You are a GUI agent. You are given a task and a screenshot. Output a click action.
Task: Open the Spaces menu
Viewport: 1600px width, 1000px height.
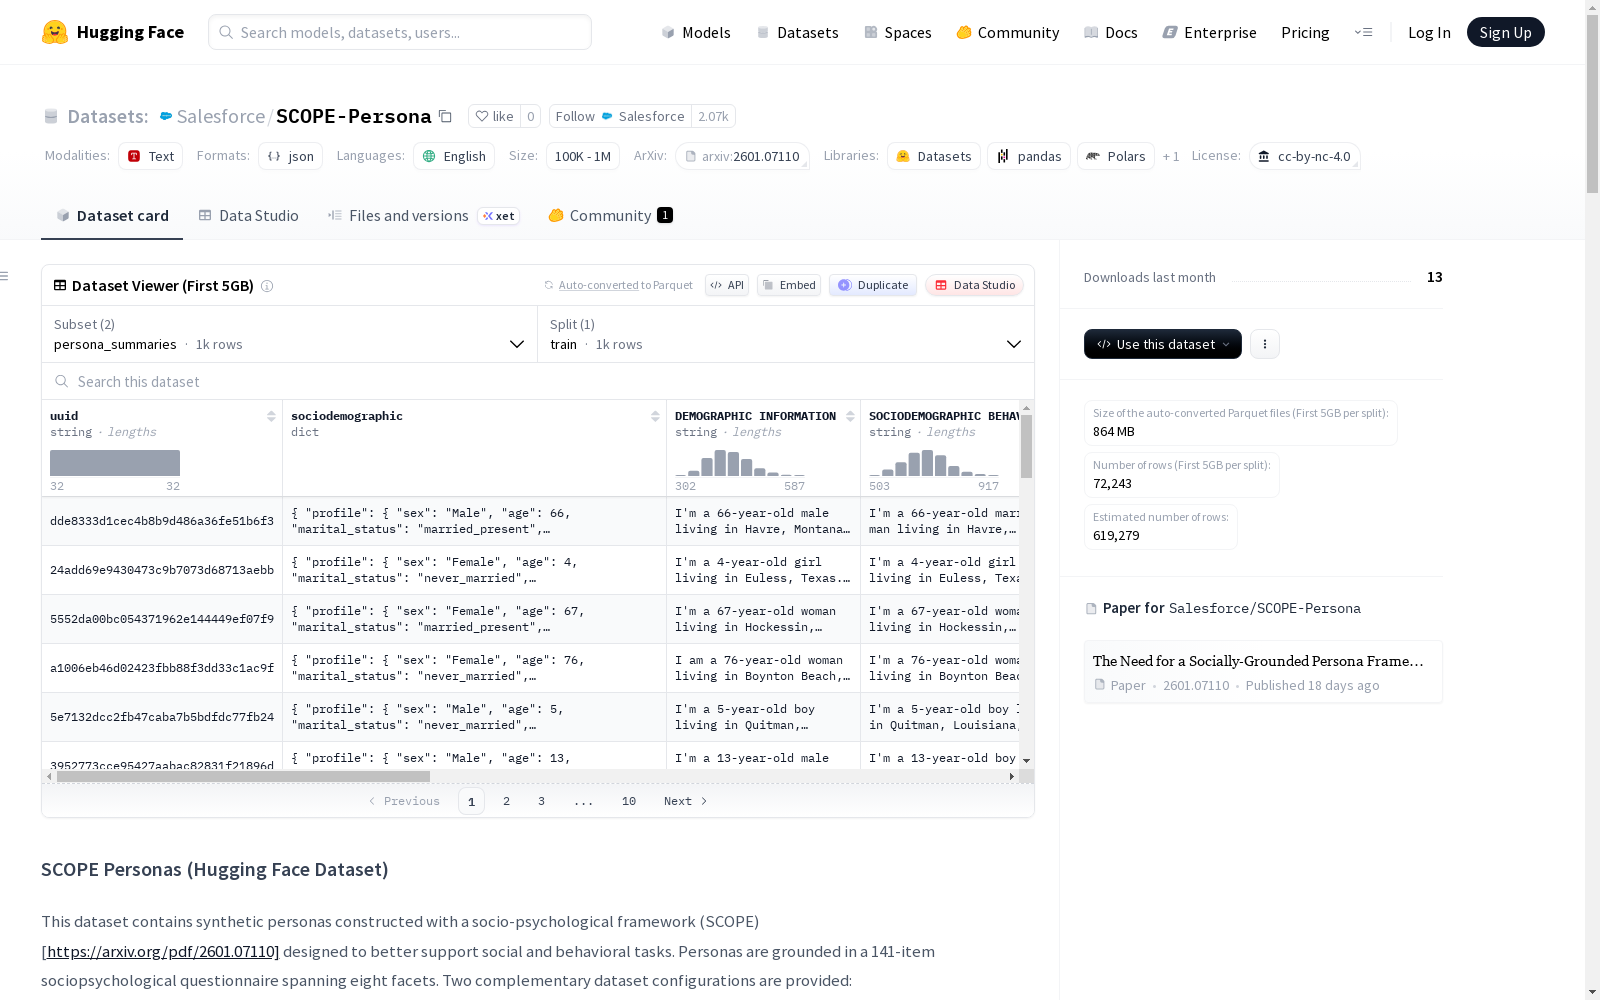pyautogui.click(x=898, y=32)
